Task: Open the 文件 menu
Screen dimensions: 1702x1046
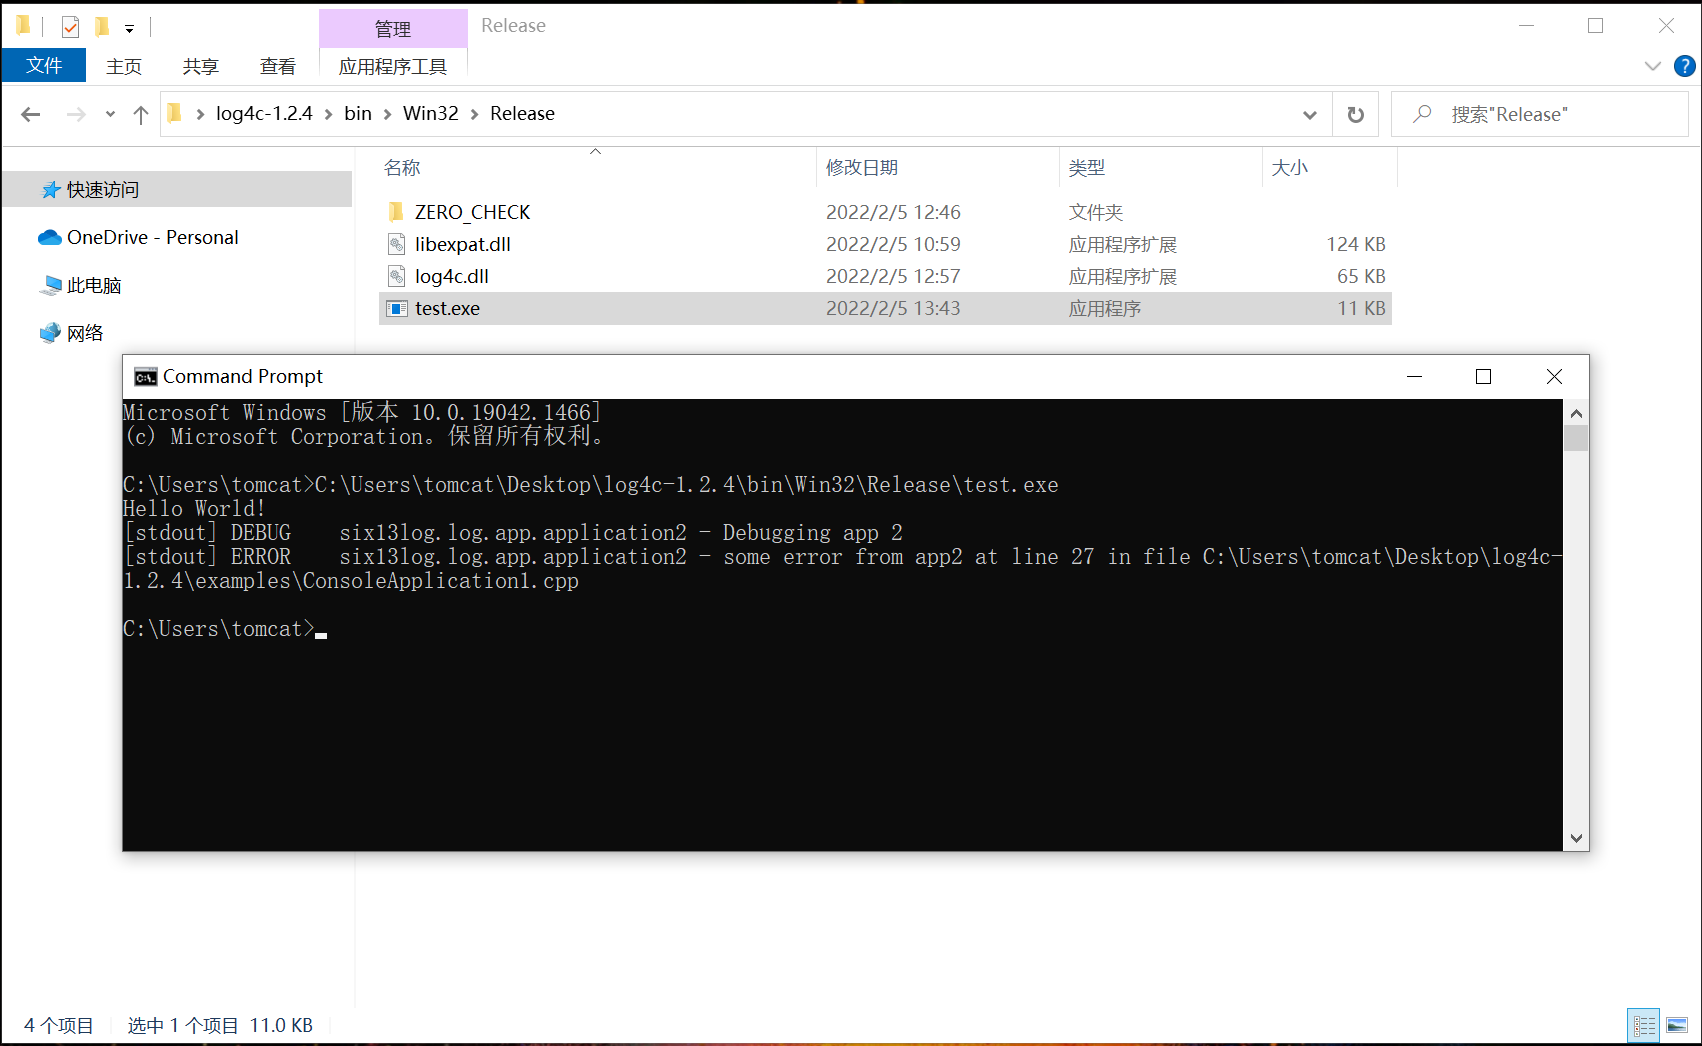Action: [x=43, y=65]
